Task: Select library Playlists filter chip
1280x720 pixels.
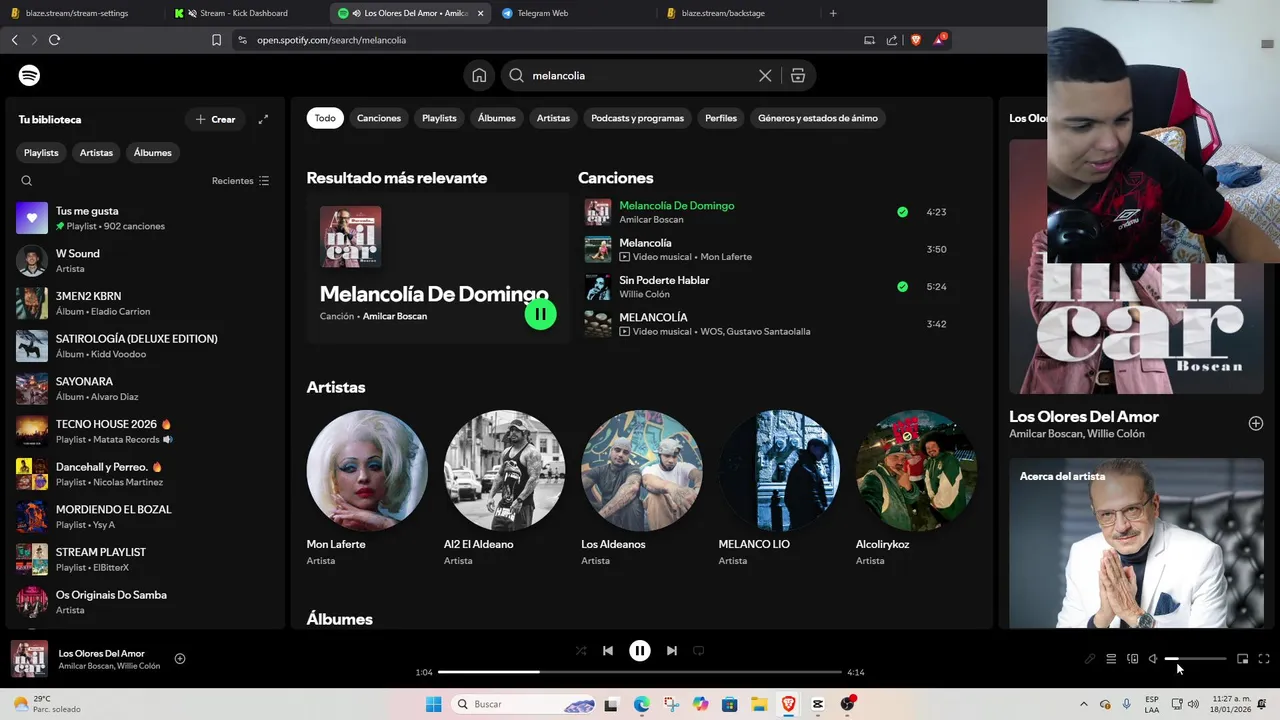Action: (x=41, y=153)
